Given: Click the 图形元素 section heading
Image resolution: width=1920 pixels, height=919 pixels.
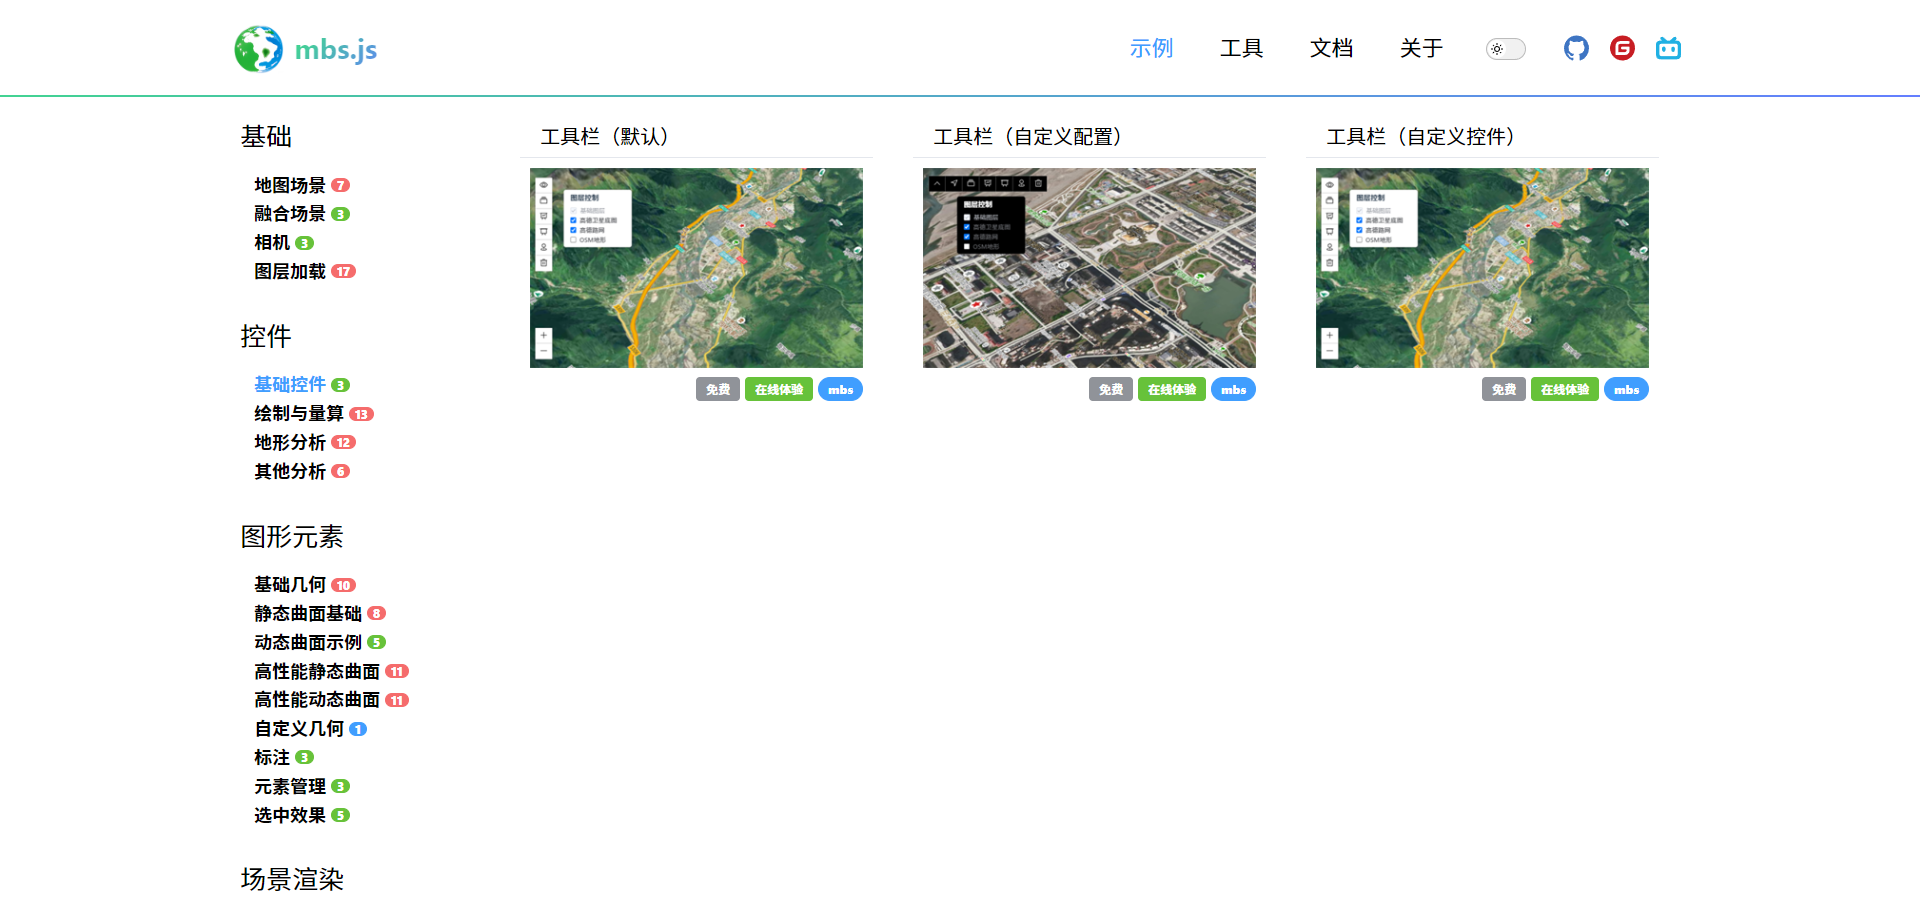Looking at the screenshot, I should coord(292,537).
